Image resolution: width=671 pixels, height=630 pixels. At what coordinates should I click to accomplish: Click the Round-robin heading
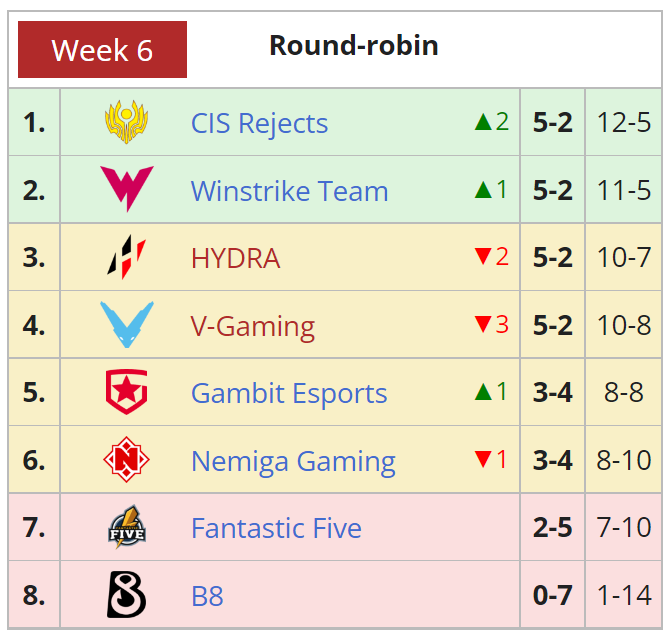coord(354,45)
